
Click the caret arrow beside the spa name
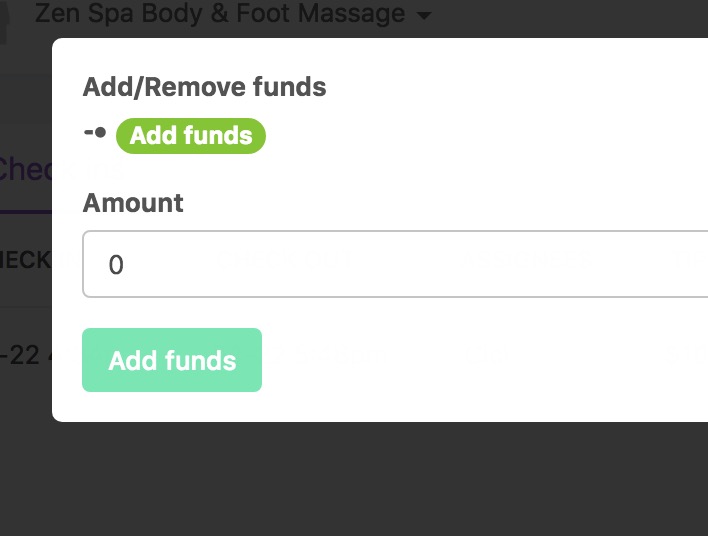click(x=424, y=16)
